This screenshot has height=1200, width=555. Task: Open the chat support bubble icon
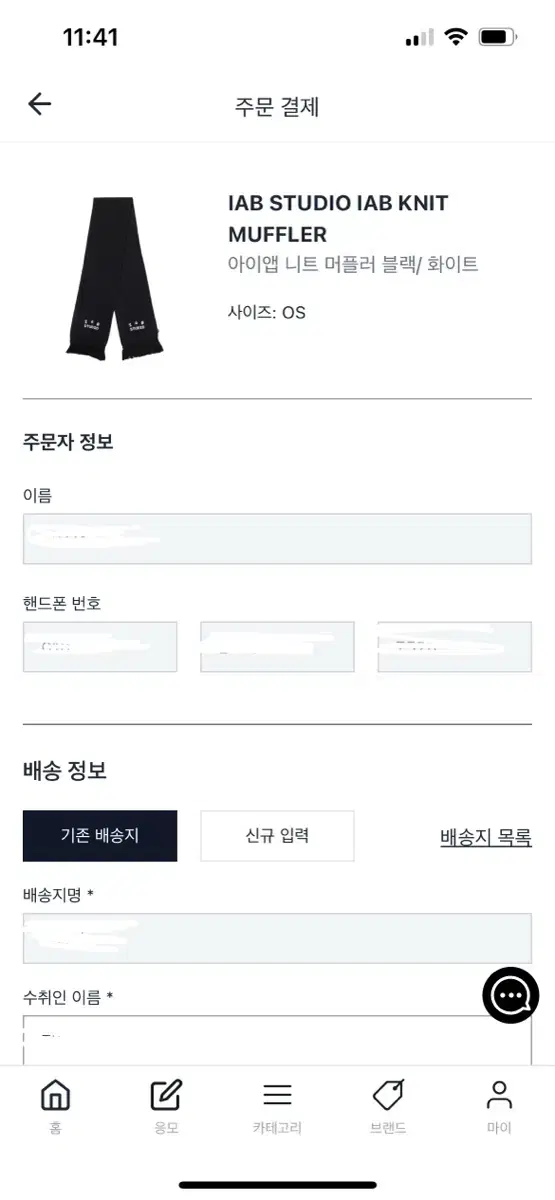pyautogui.click(x=511, y=994)
